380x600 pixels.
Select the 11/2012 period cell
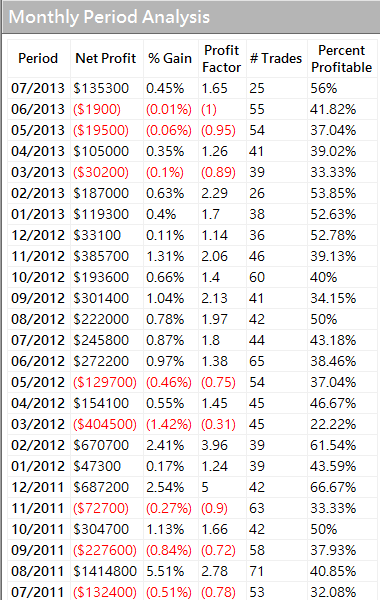pos(38,256)
